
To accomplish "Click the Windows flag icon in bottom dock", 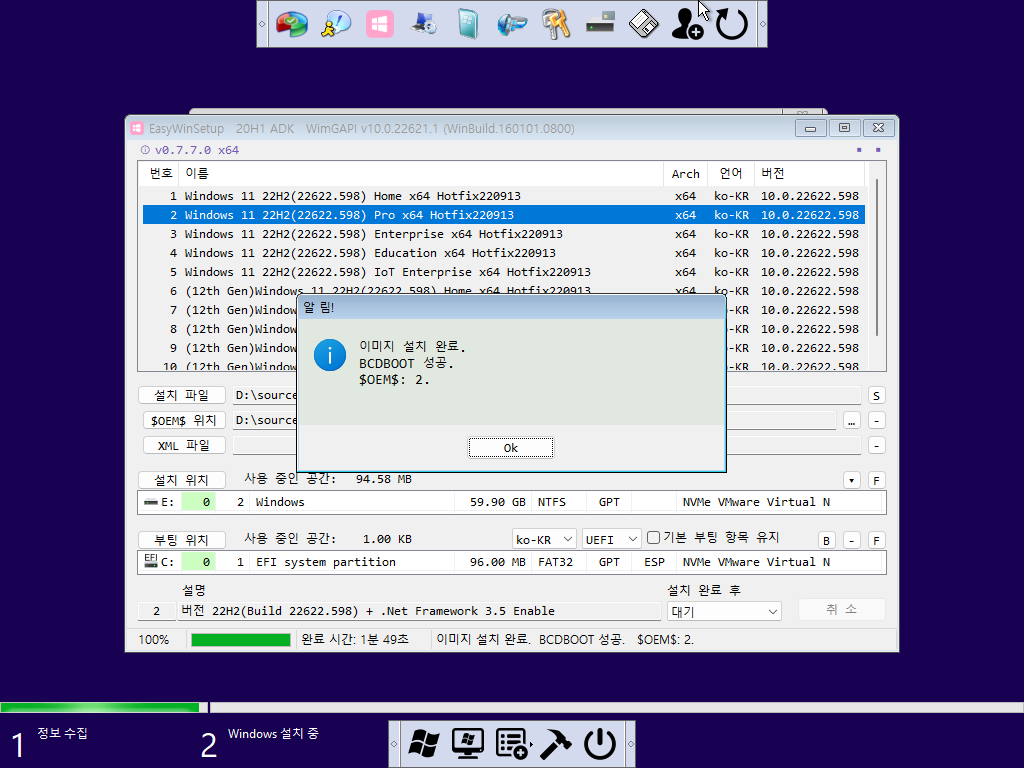I will [x=424, y=744].
